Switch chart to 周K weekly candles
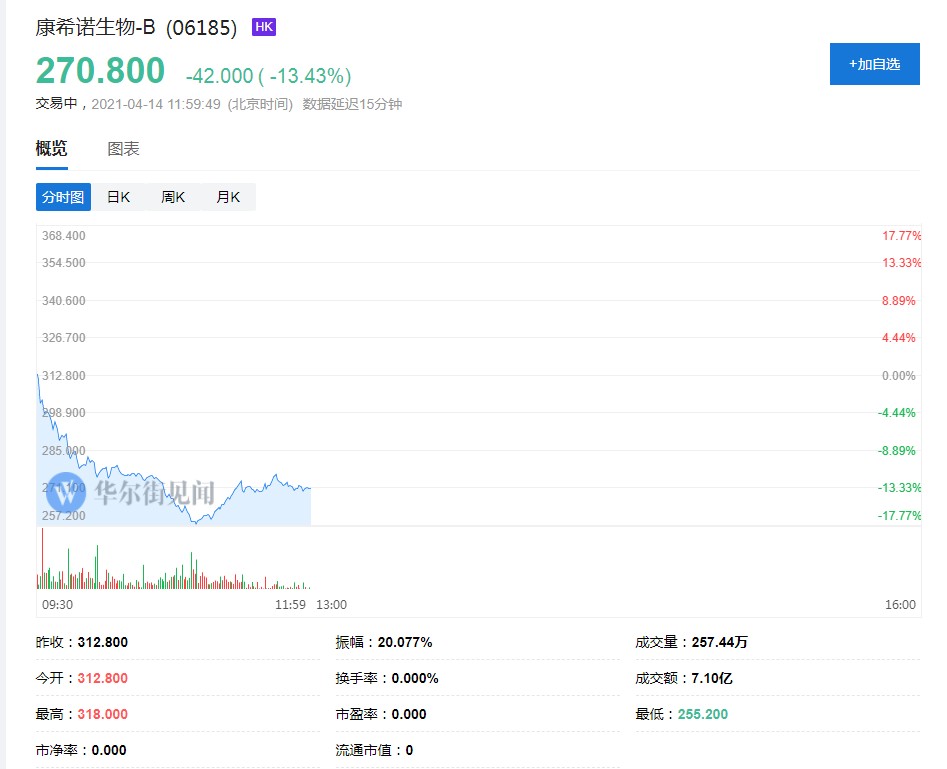This screenshot has width=947, height=769. coord(173,197)
